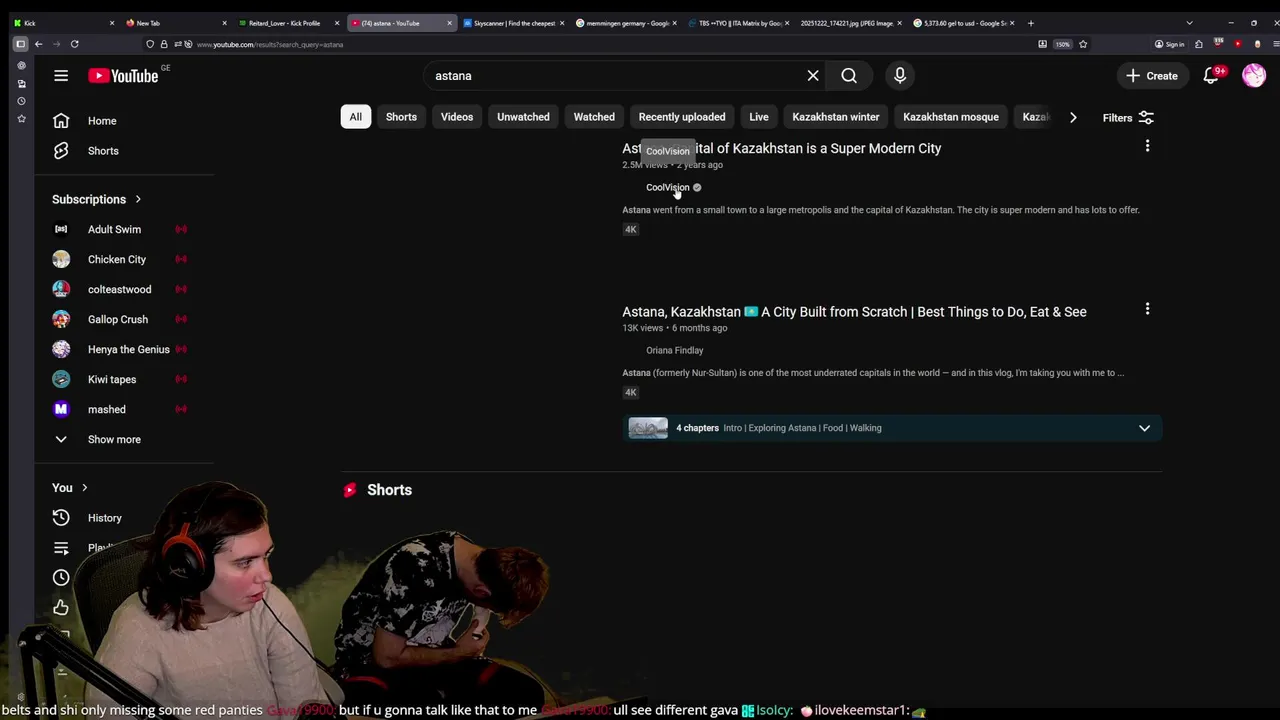Go back with browser back arrow
The width and height of the screenshot is (1280, 720).
pyautogui.click(x=38, y=44)
